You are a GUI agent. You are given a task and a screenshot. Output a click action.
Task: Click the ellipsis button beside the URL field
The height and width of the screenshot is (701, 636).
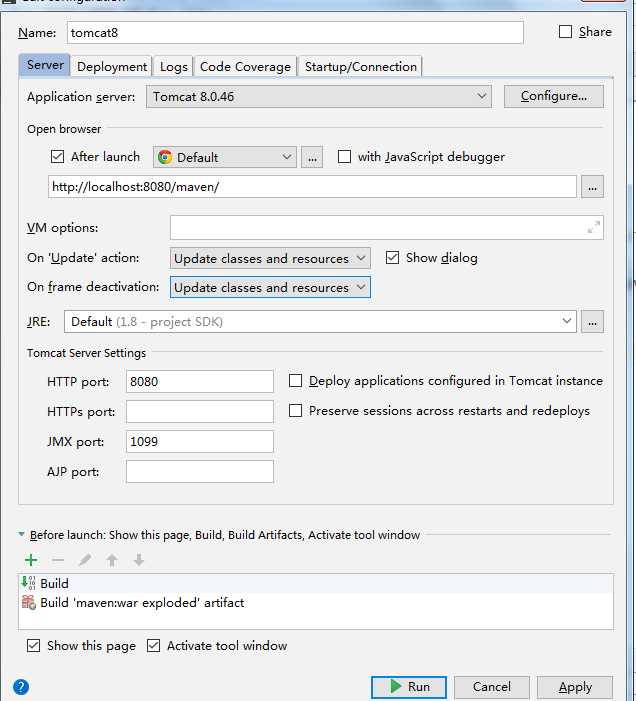point(593,187)
